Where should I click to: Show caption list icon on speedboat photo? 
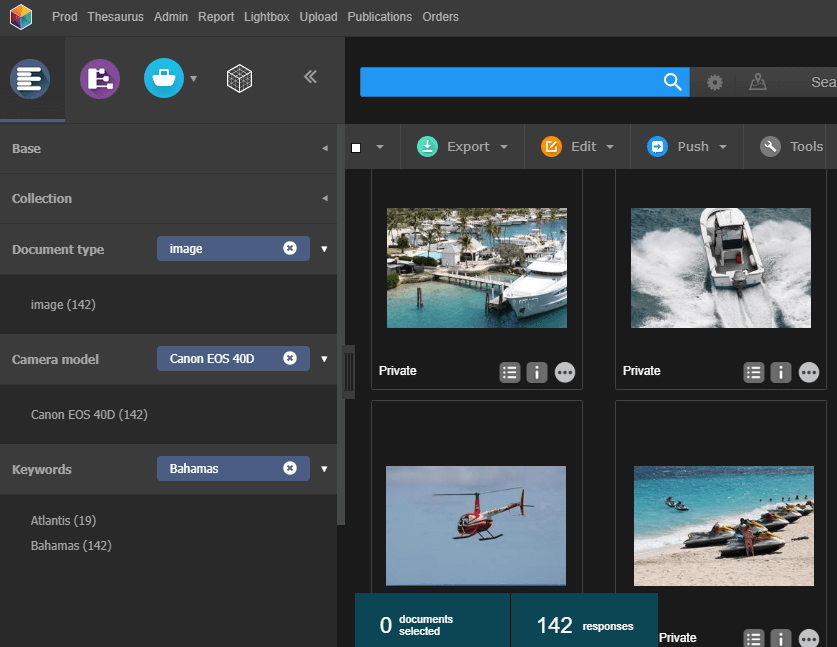click(754, 373)
